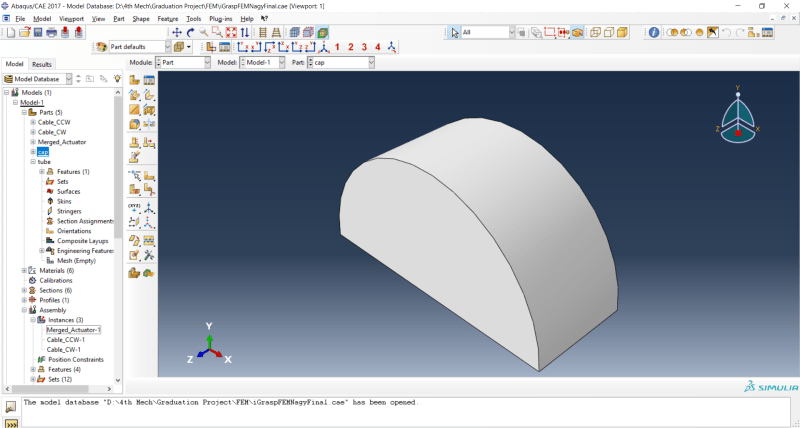This screenshot has height=428, width=800.
Task: Toggle drag-select rectangle icon
Action: [549, 33]
